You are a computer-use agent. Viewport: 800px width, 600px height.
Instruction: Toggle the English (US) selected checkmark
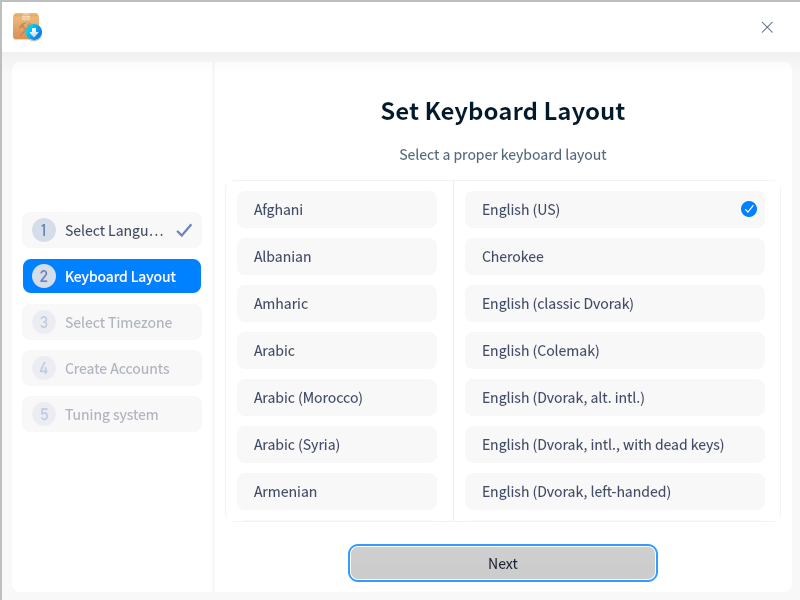click(x=749, y=209)
